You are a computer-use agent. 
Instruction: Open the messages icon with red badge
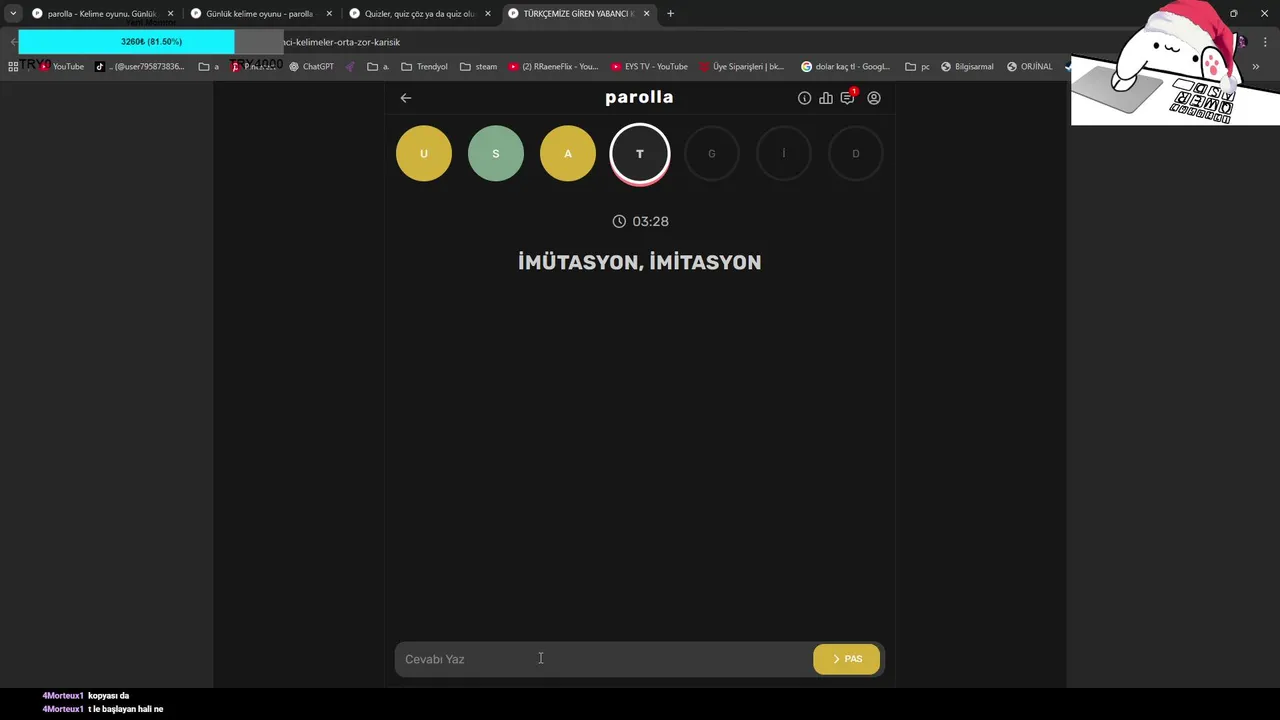(848, 97)
